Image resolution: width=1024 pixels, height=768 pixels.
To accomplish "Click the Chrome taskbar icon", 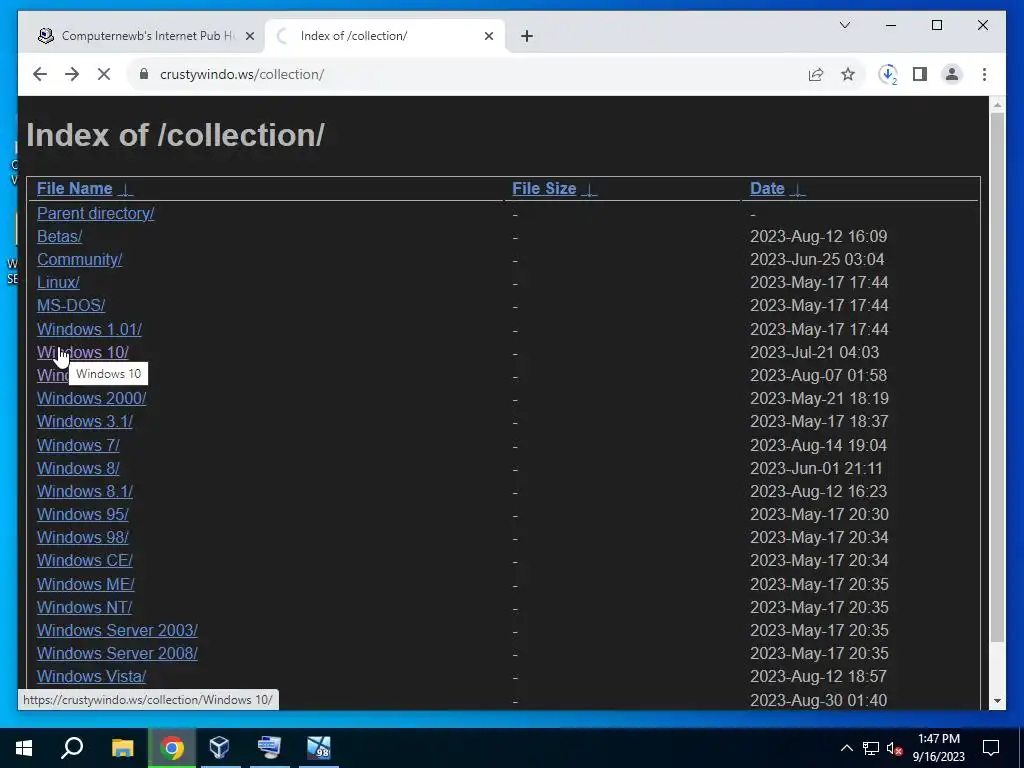I will 172,748.
